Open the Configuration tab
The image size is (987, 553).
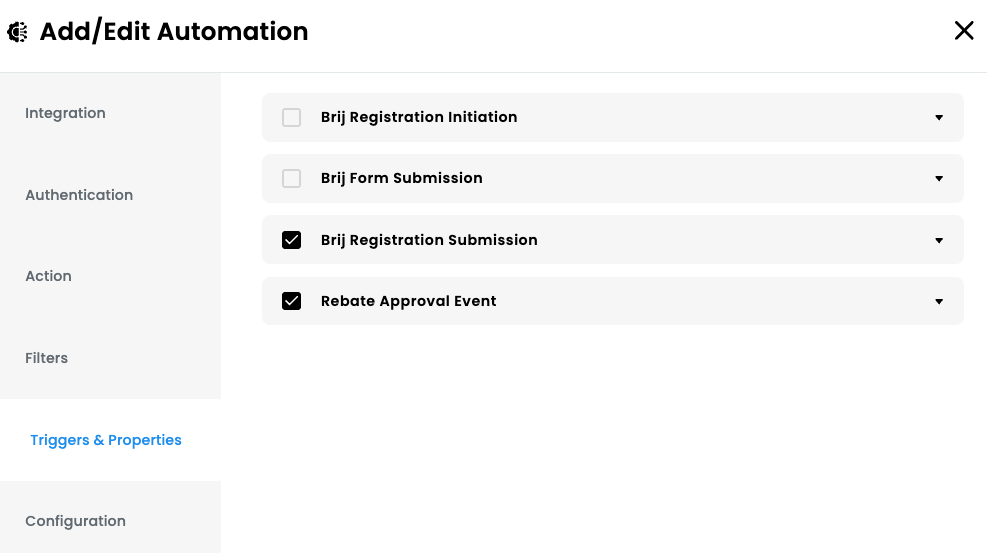76,521
